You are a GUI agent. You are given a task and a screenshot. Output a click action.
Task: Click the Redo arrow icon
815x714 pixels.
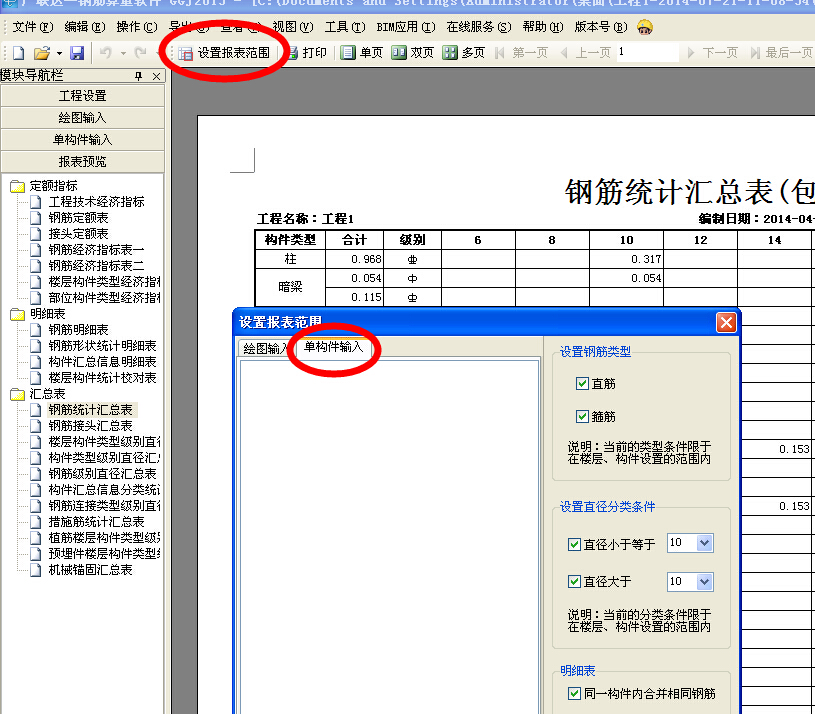point(140,52)
